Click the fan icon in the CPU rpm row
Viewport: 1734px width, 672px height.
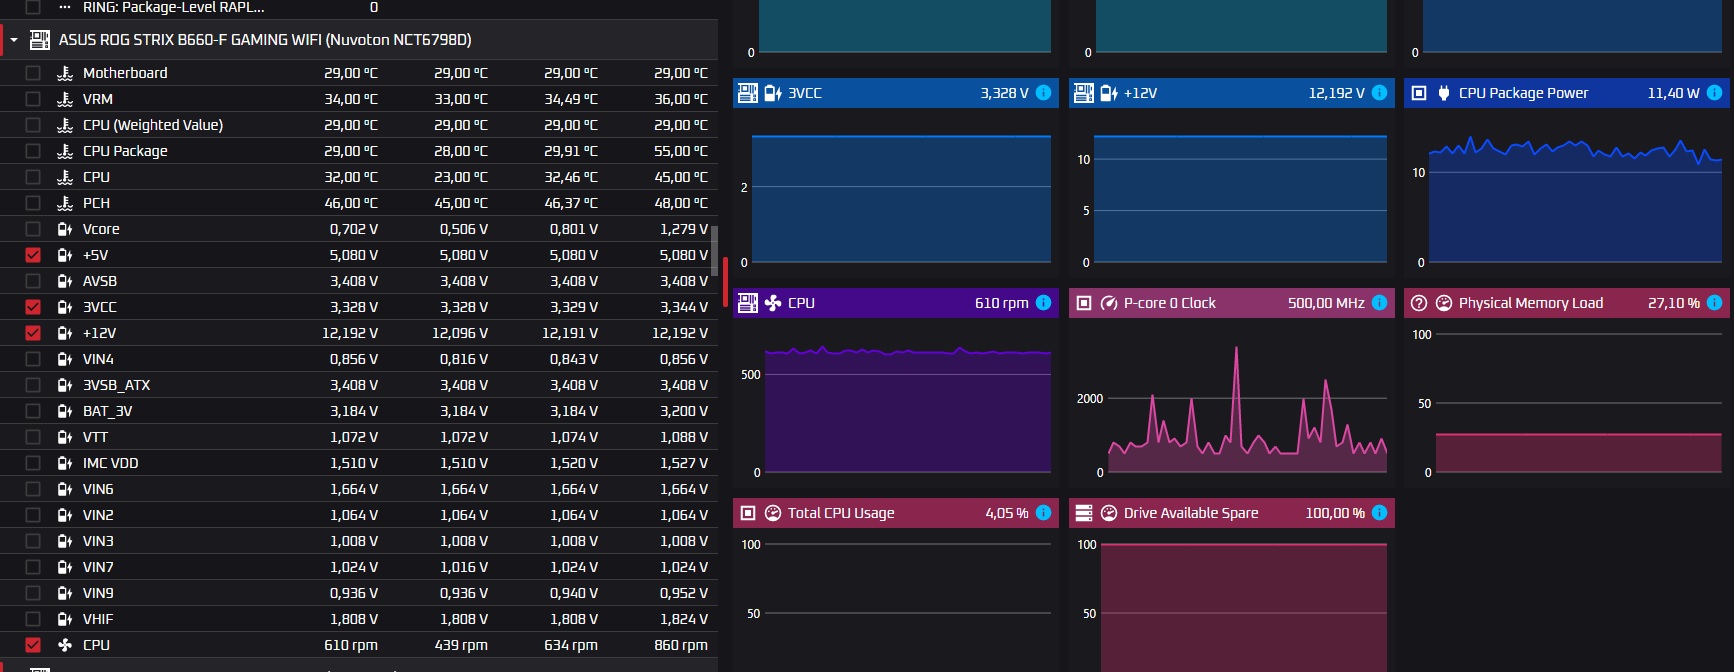(x=65, y=645)
